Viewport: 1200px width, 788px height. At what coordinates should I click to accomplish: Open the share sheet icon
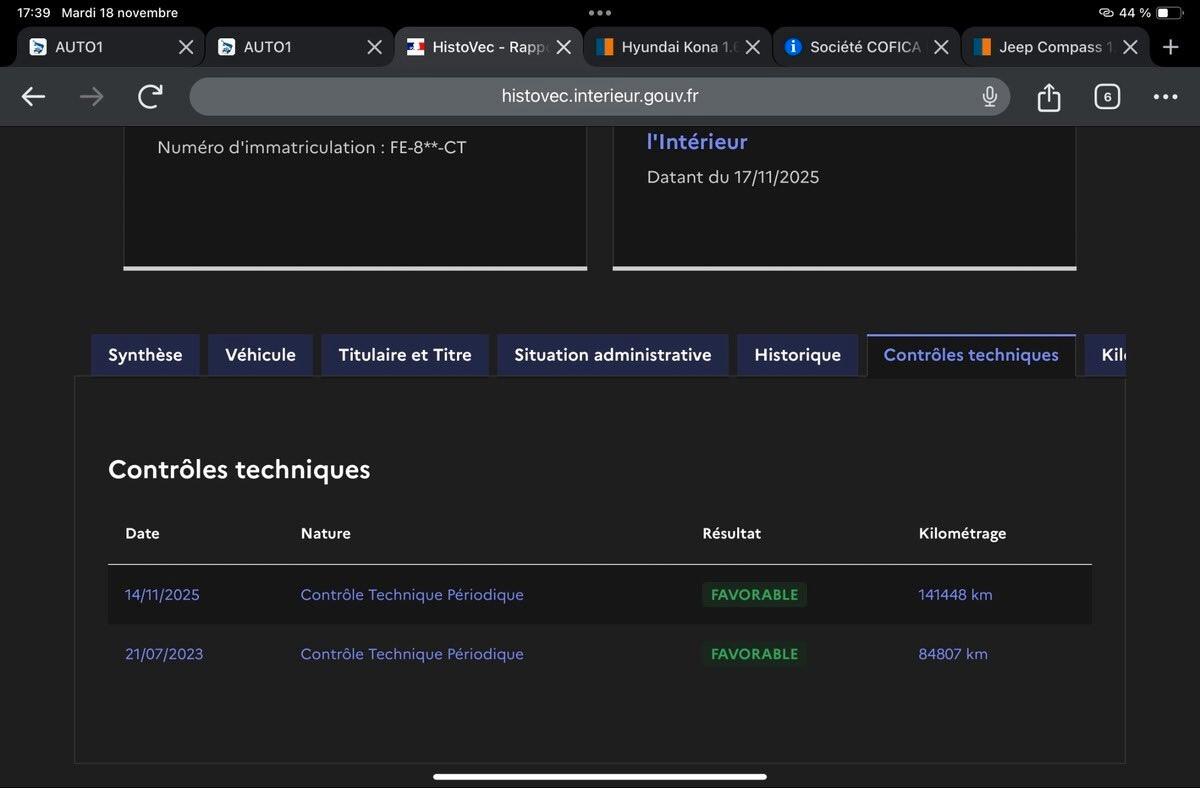click(1048, 97)
